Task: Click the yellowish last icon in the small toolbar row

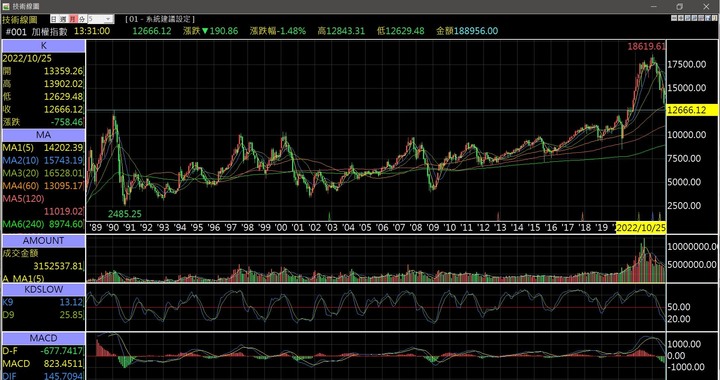Action: pos(715,18)
